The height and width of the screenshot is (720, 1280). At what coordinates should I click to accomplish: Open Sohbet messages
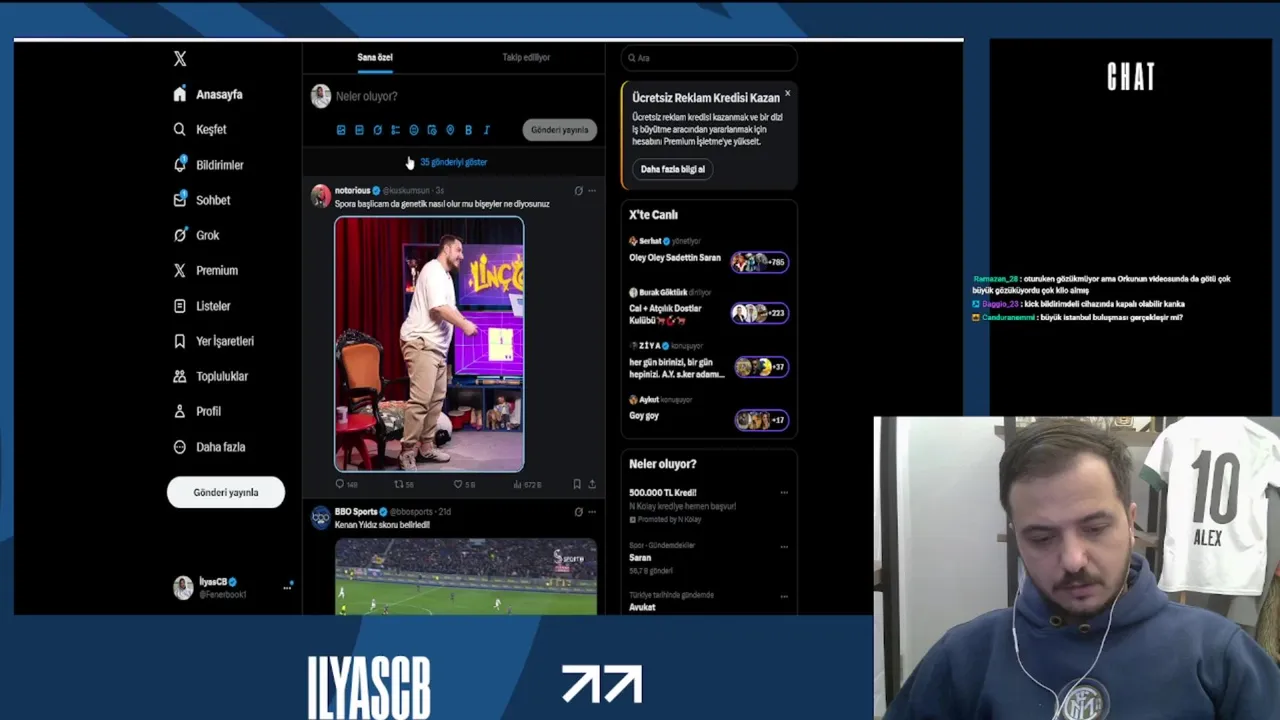pyautogui.click(x=202, y=200)
